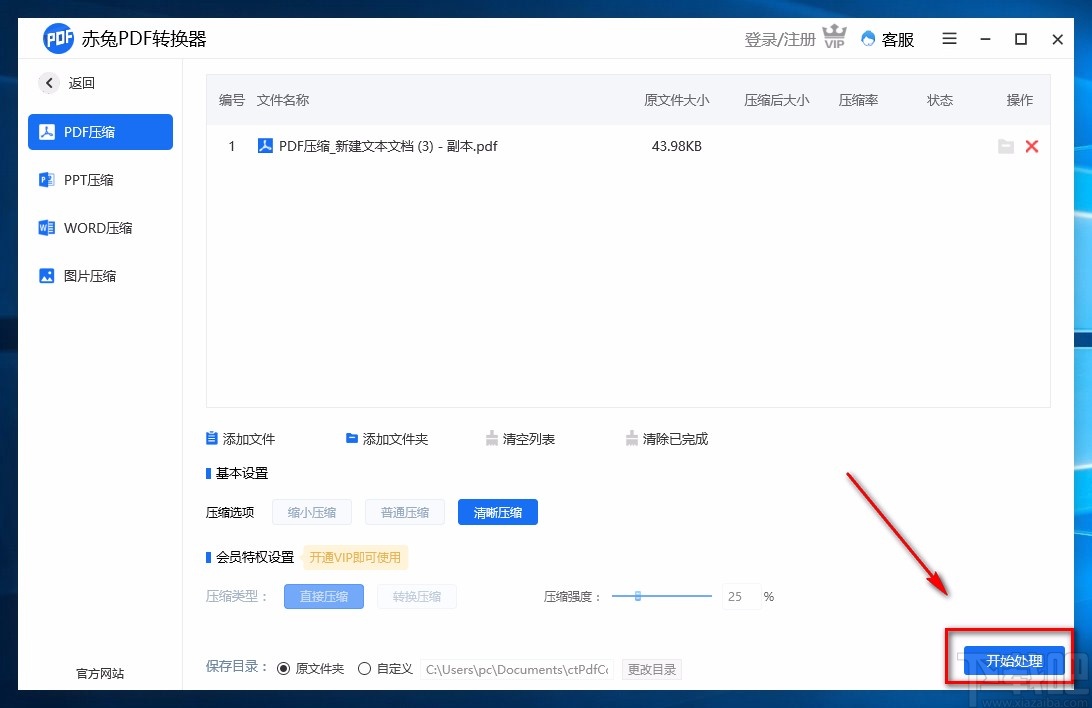Choose the 自定义 save directory option
This screenshot has height=708, width=1092.
(364, 669)
